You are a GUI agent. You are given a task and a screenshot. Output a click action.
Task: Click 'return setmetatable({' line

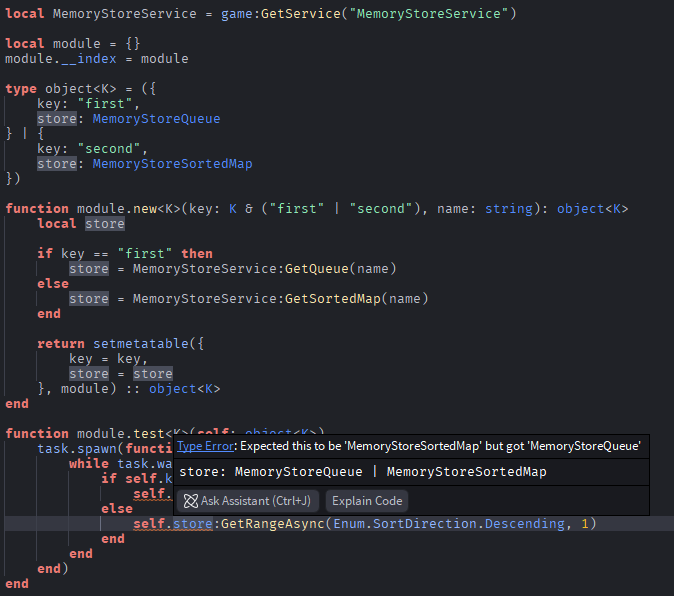[120, 344]
